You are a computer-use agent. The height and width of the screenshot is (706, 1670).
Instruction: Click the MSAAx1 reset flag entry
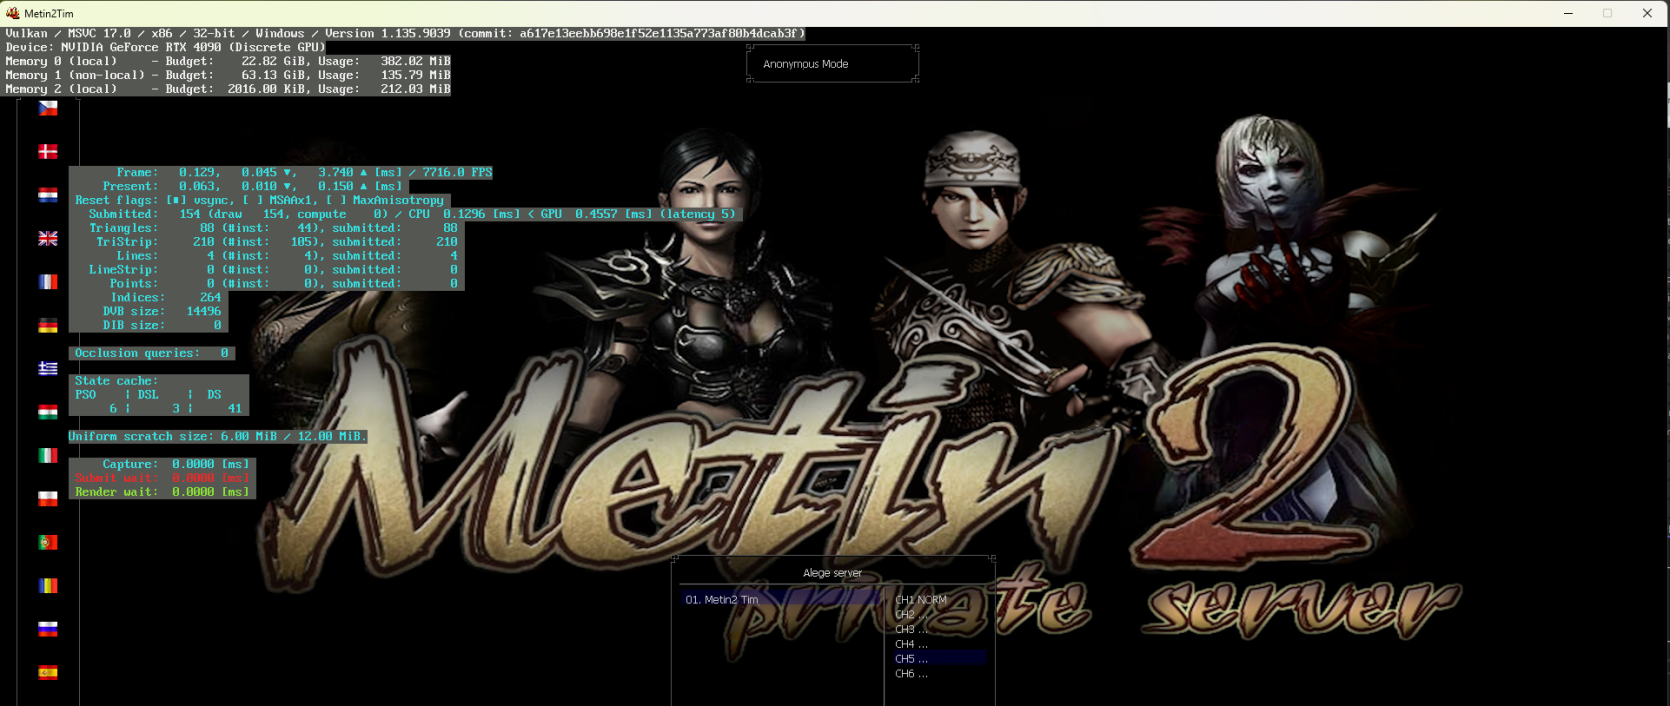(x=279, y=200)
